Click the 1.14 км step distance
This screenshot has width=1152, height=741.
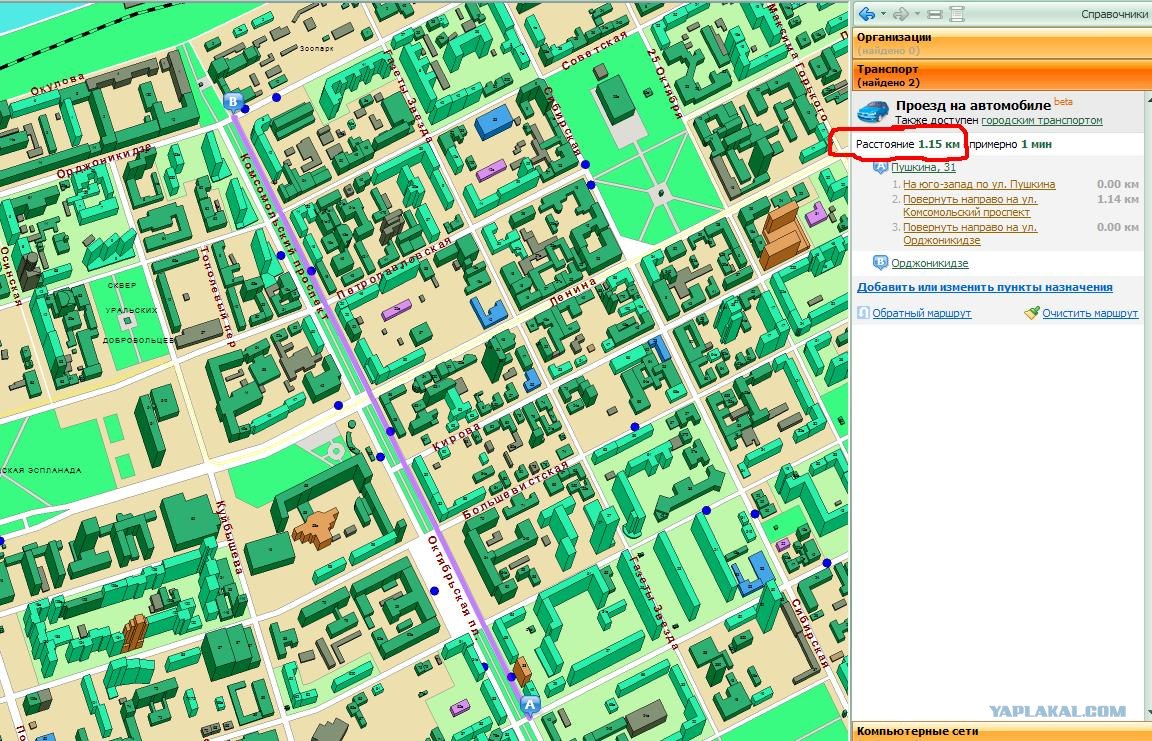1117,199
